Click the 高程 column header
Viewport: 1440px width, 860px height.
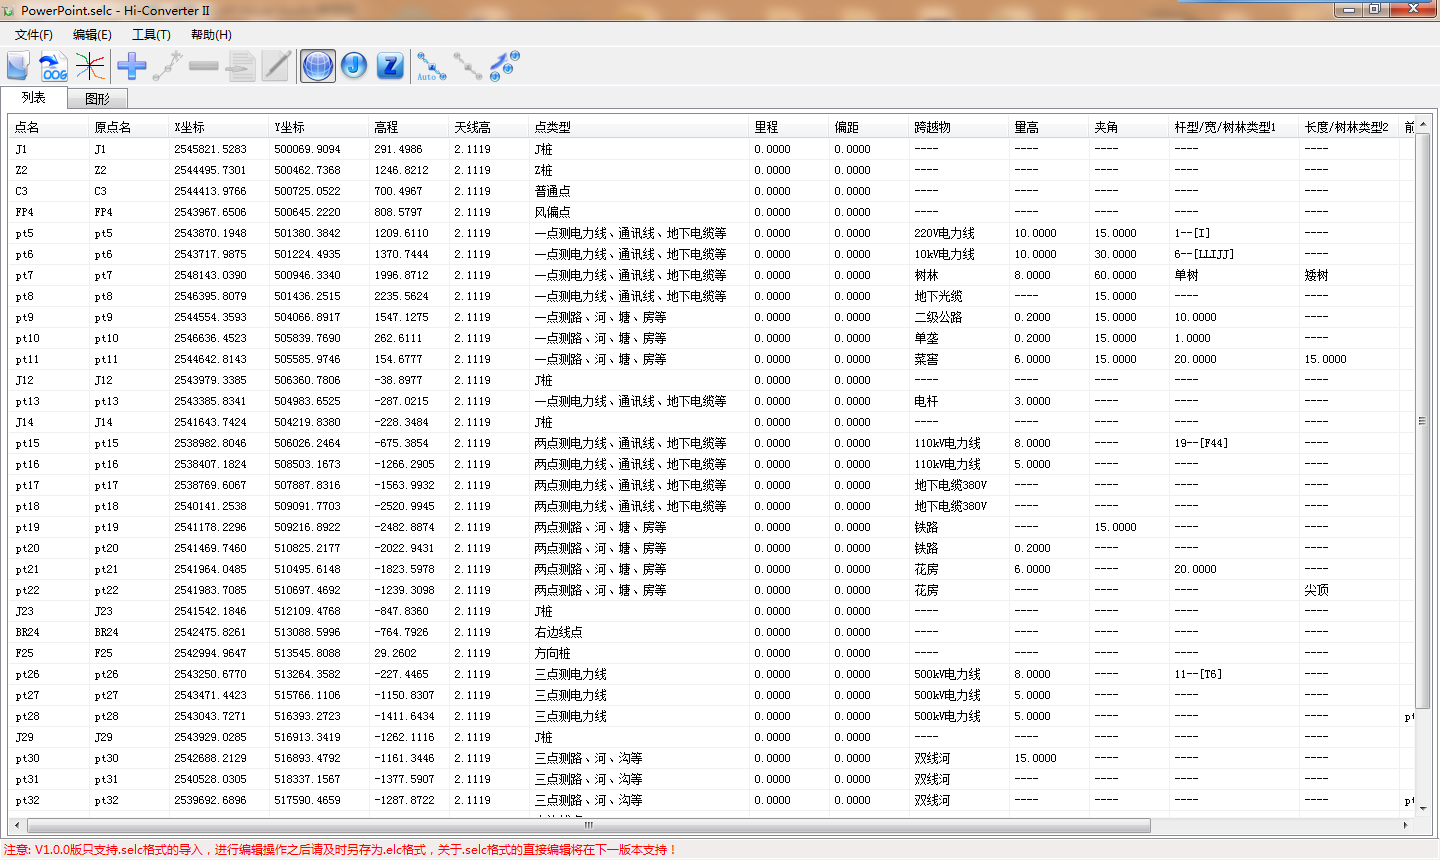pos(409,127)
